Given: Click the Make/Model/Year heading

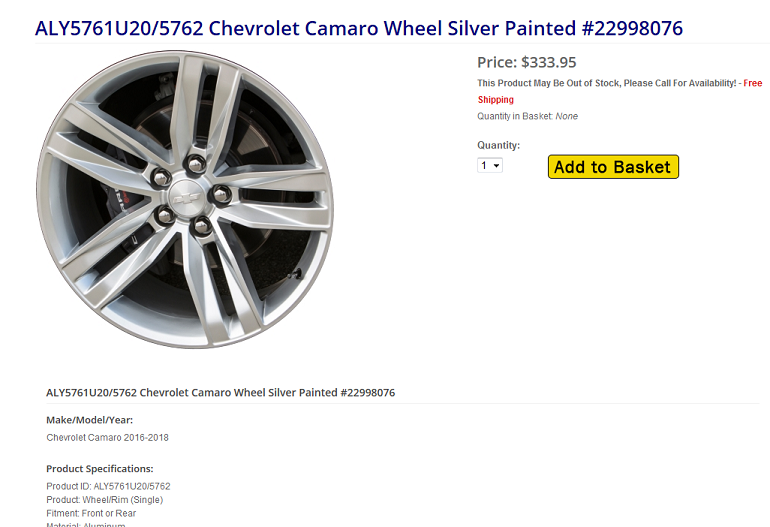Looking at the screenshot, I should click(x=89, y=420).
